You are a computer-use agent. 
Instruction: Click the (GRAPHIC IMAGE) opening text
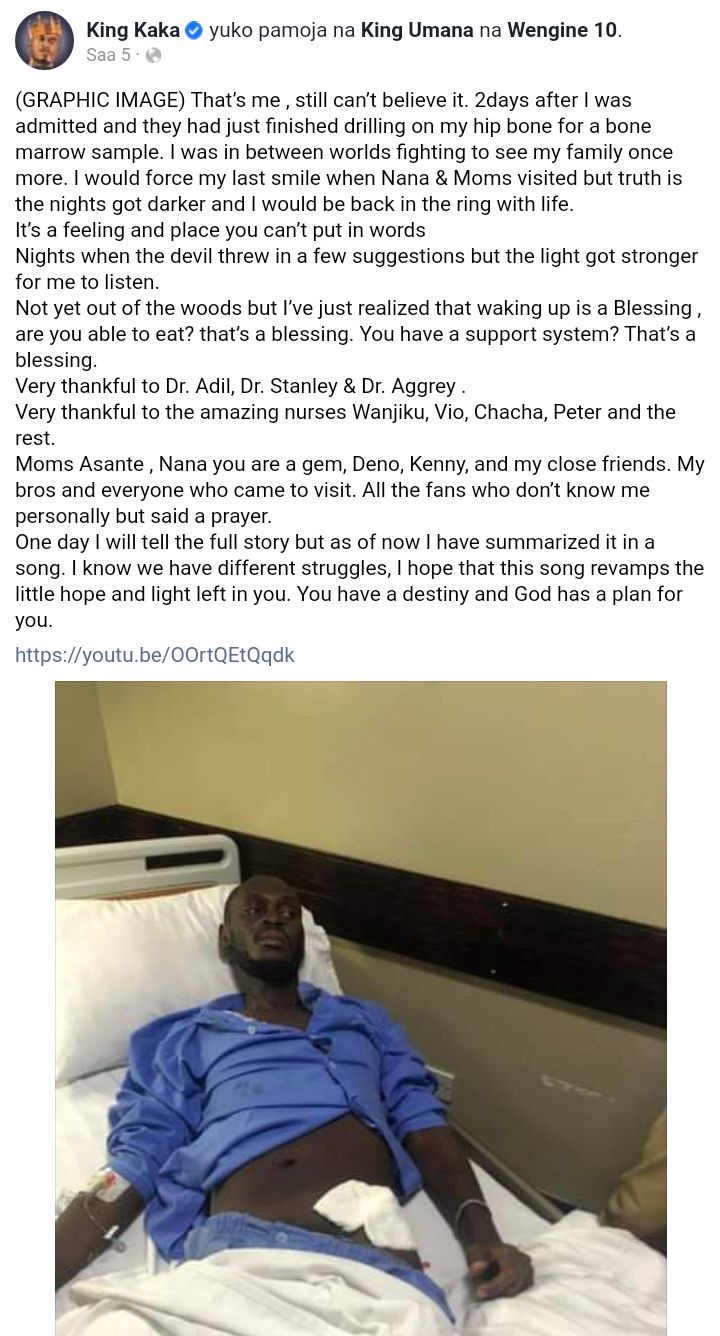click(x=100, y=100)
